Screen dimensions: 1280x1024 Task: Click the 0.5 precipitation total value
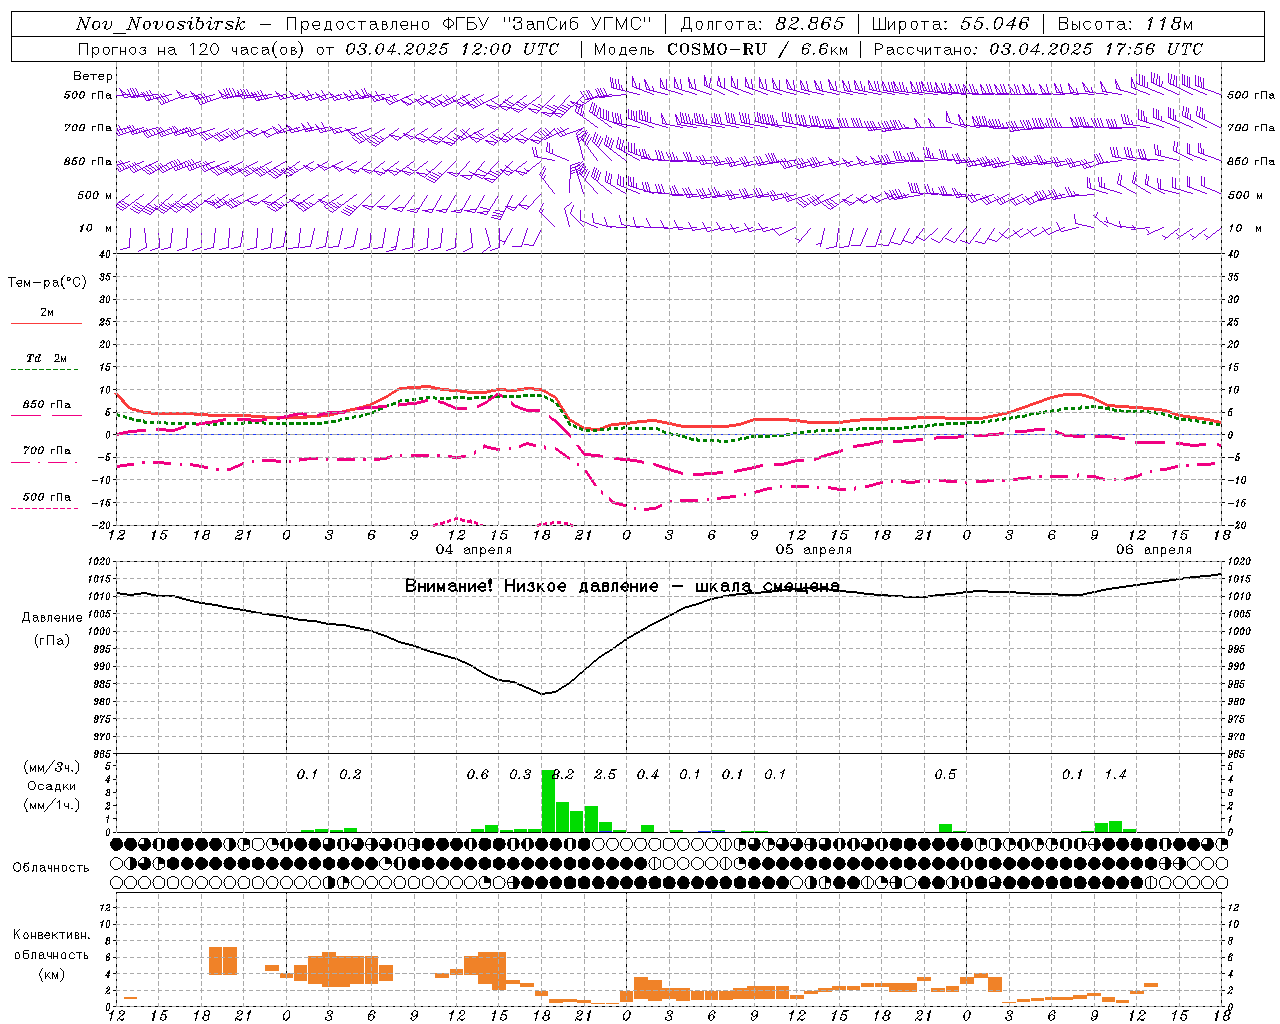tap(945, 775)
